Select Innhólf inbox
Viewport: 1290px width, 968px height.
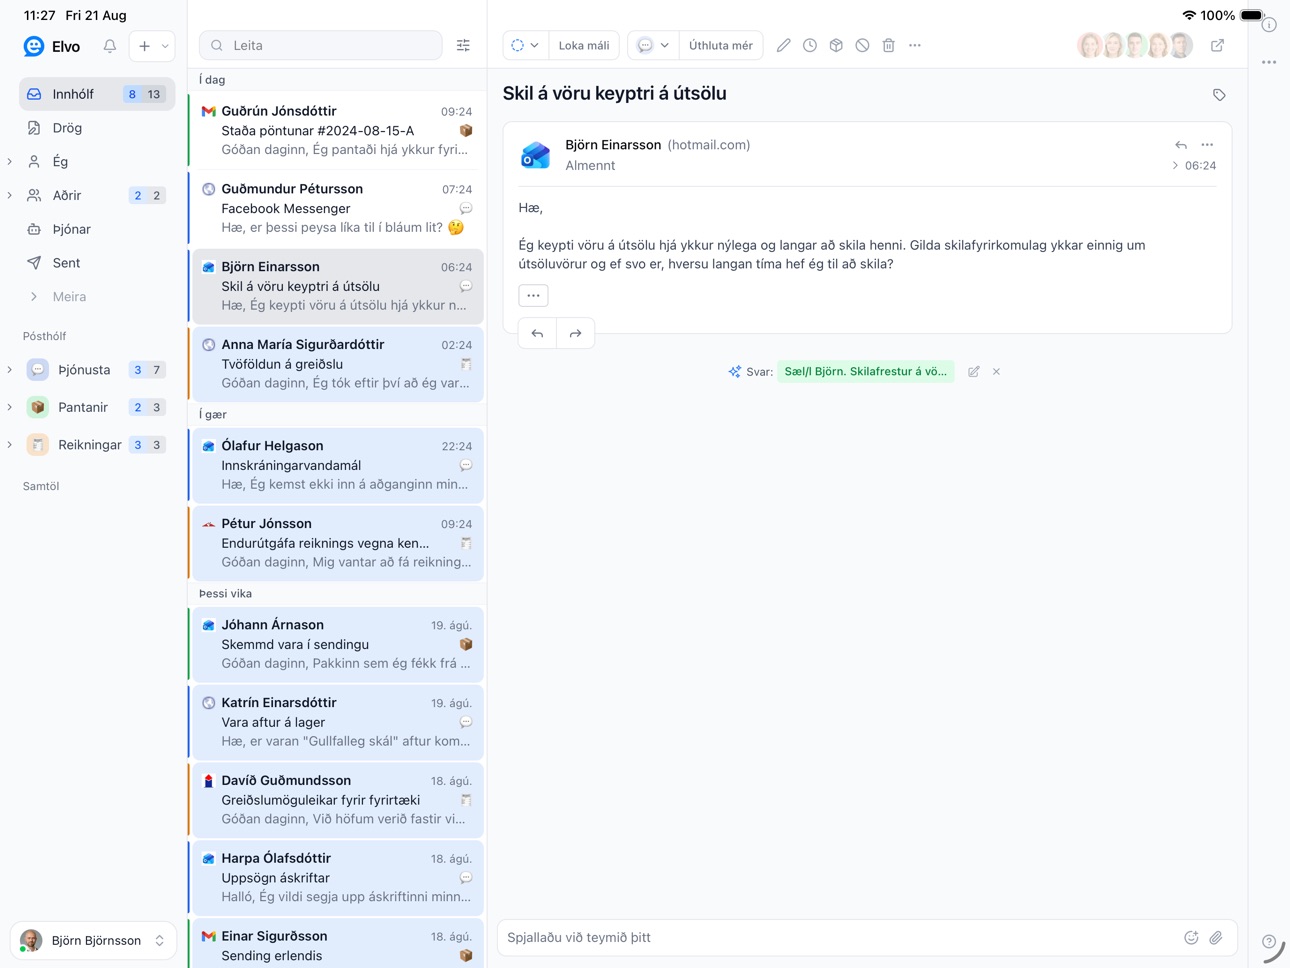pyautogui.click(x=97, y=94)
